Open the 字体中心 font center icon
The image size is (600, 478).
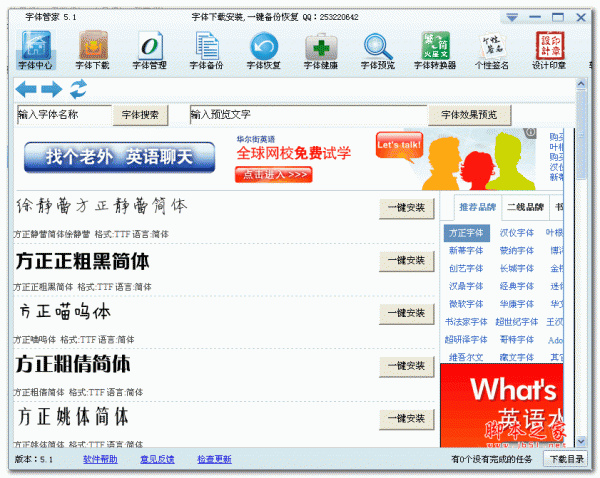[36, 51]
